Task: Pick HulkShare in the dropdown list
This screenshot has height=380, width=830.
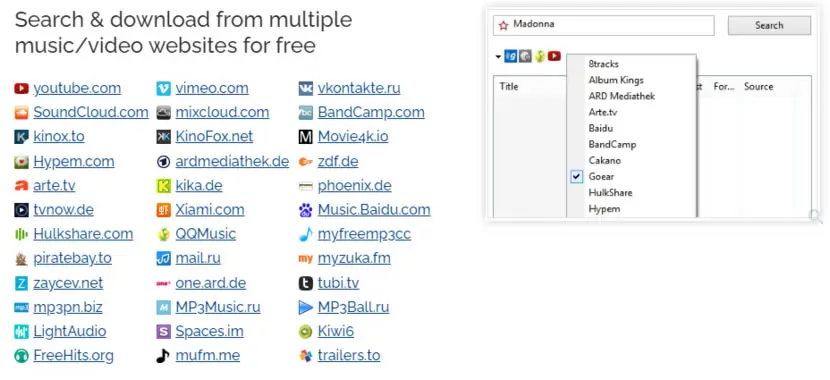Action: (x=610, y=193)
